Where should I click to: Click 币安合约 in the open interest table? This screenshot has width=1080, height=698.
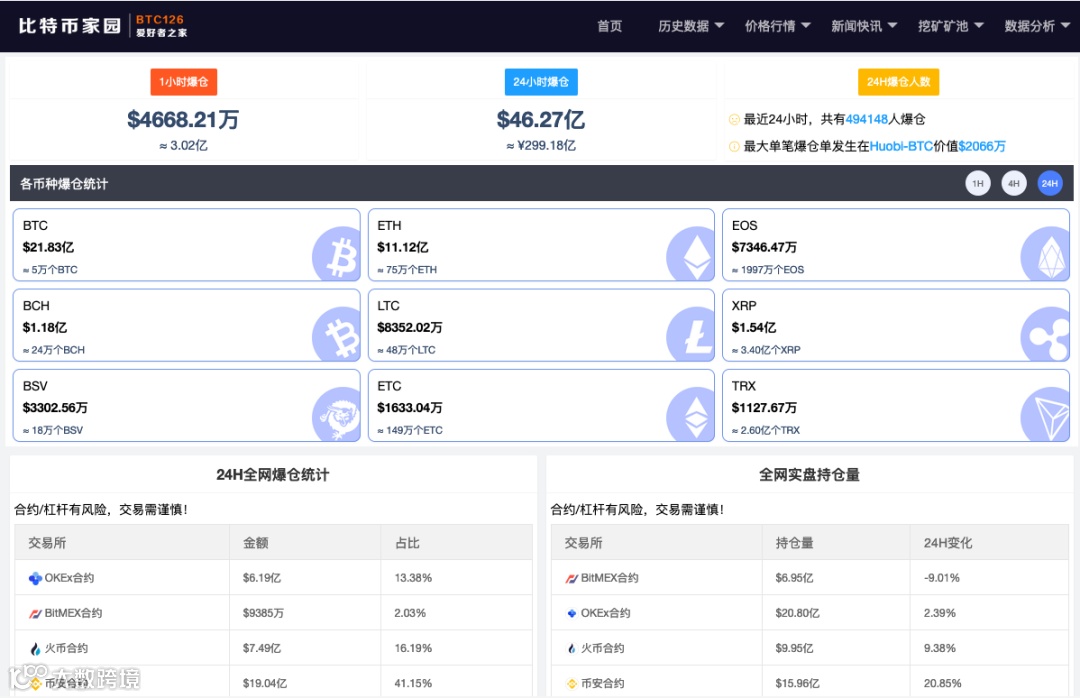tap(603, 684)
